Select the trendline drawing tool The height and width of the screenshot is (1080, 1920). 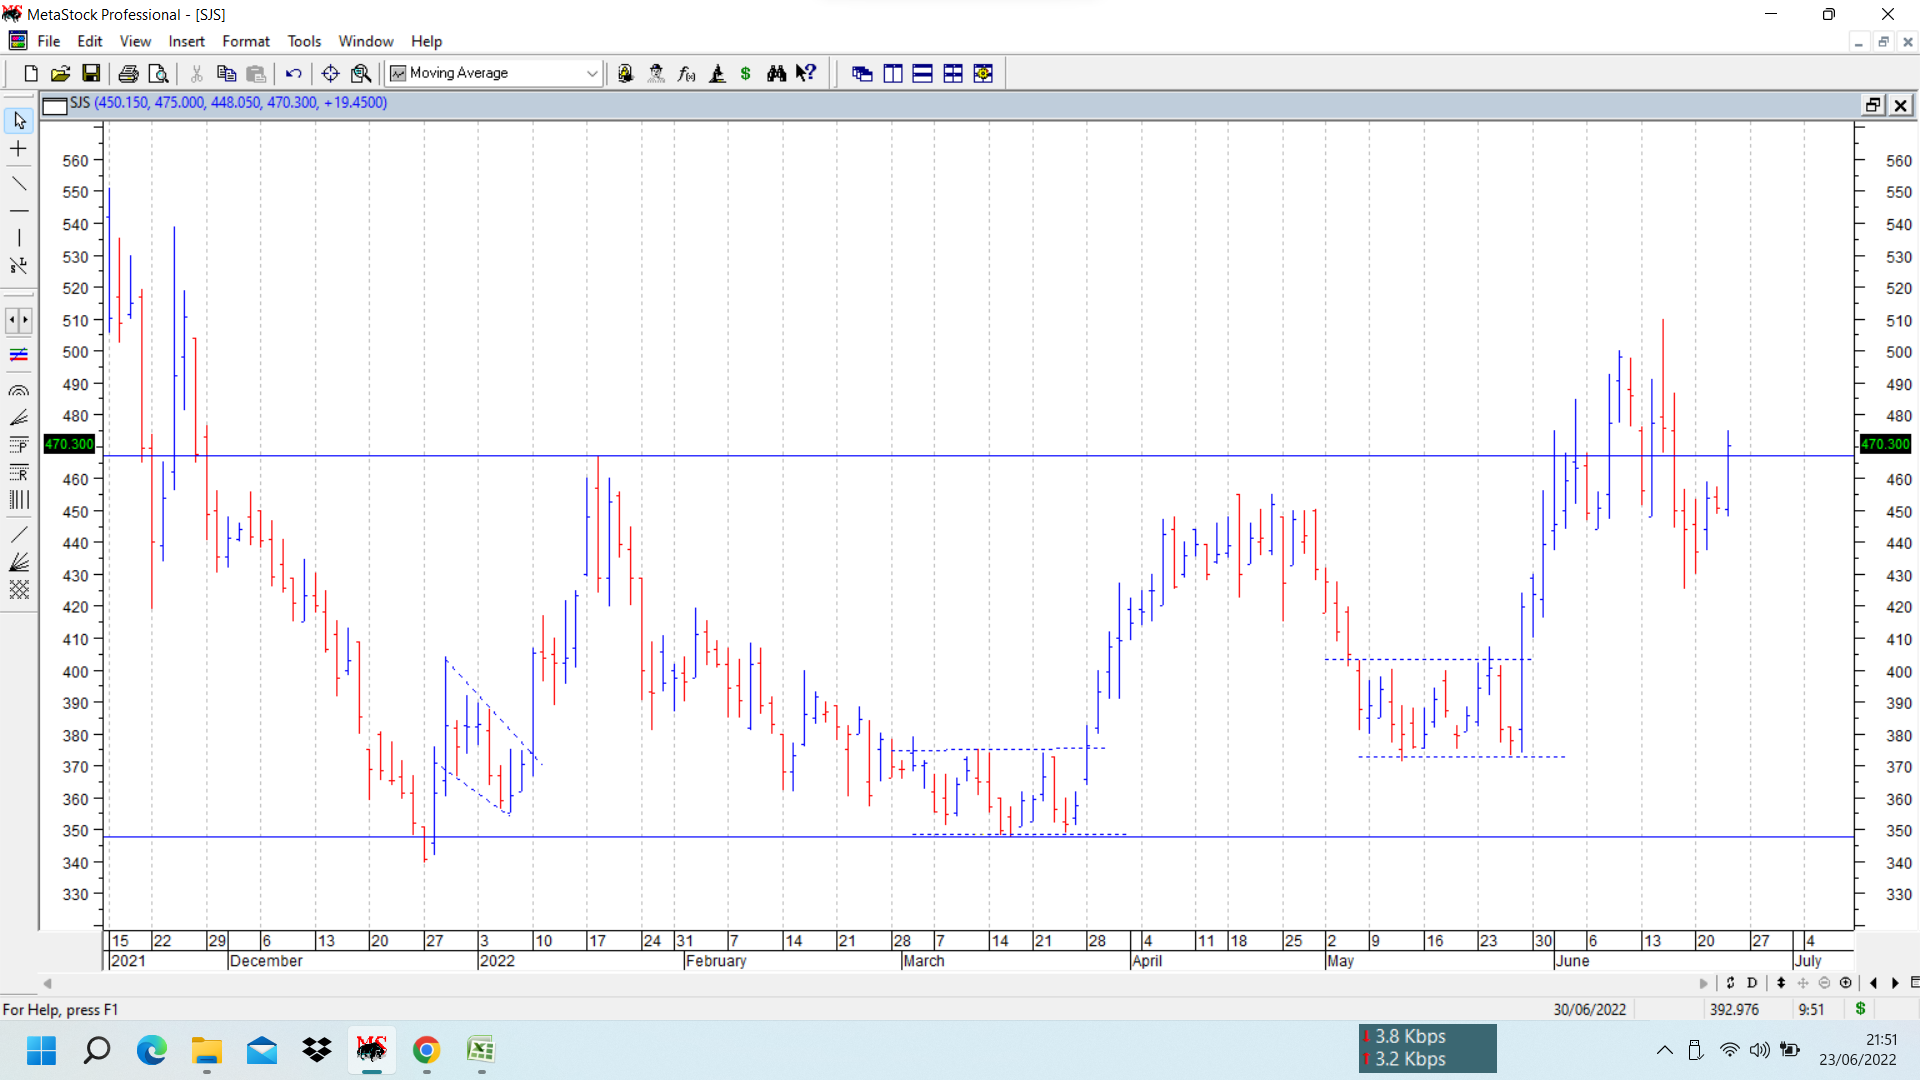pyautogui.click(x=19, y=183)
